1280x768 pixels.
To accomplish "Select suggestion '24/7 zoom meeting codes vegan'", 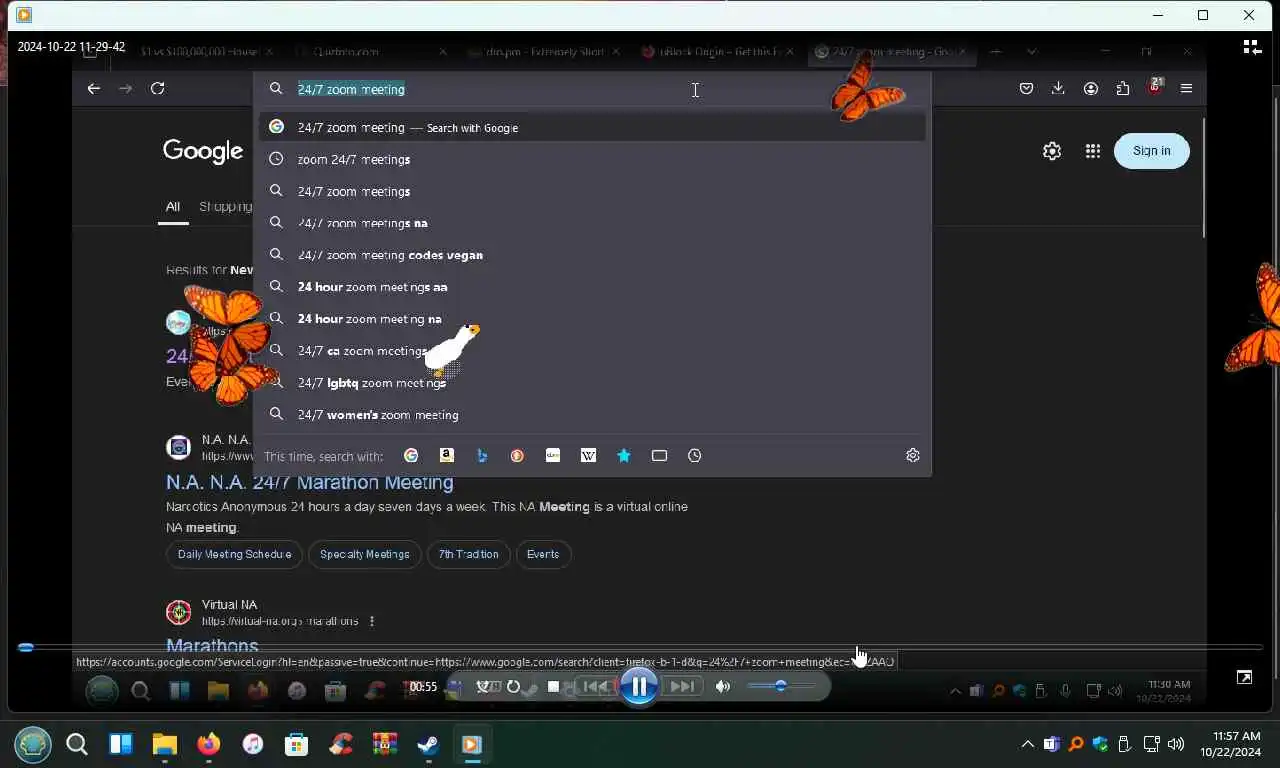I will click(592, 255).
